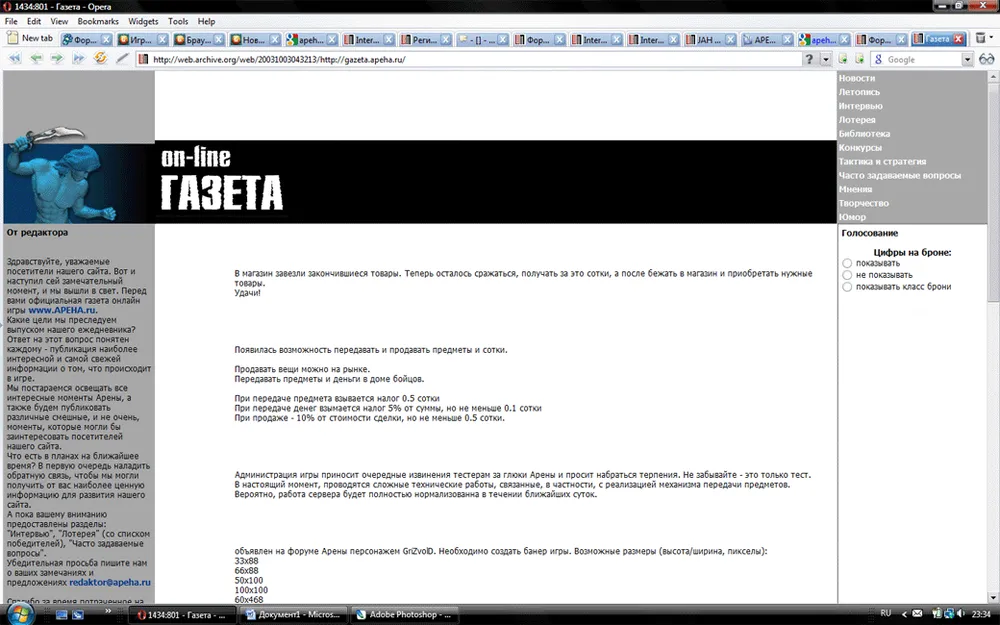Select the 'показывать' radio option
Viewport: 1000px width, 625px height.
847,263
